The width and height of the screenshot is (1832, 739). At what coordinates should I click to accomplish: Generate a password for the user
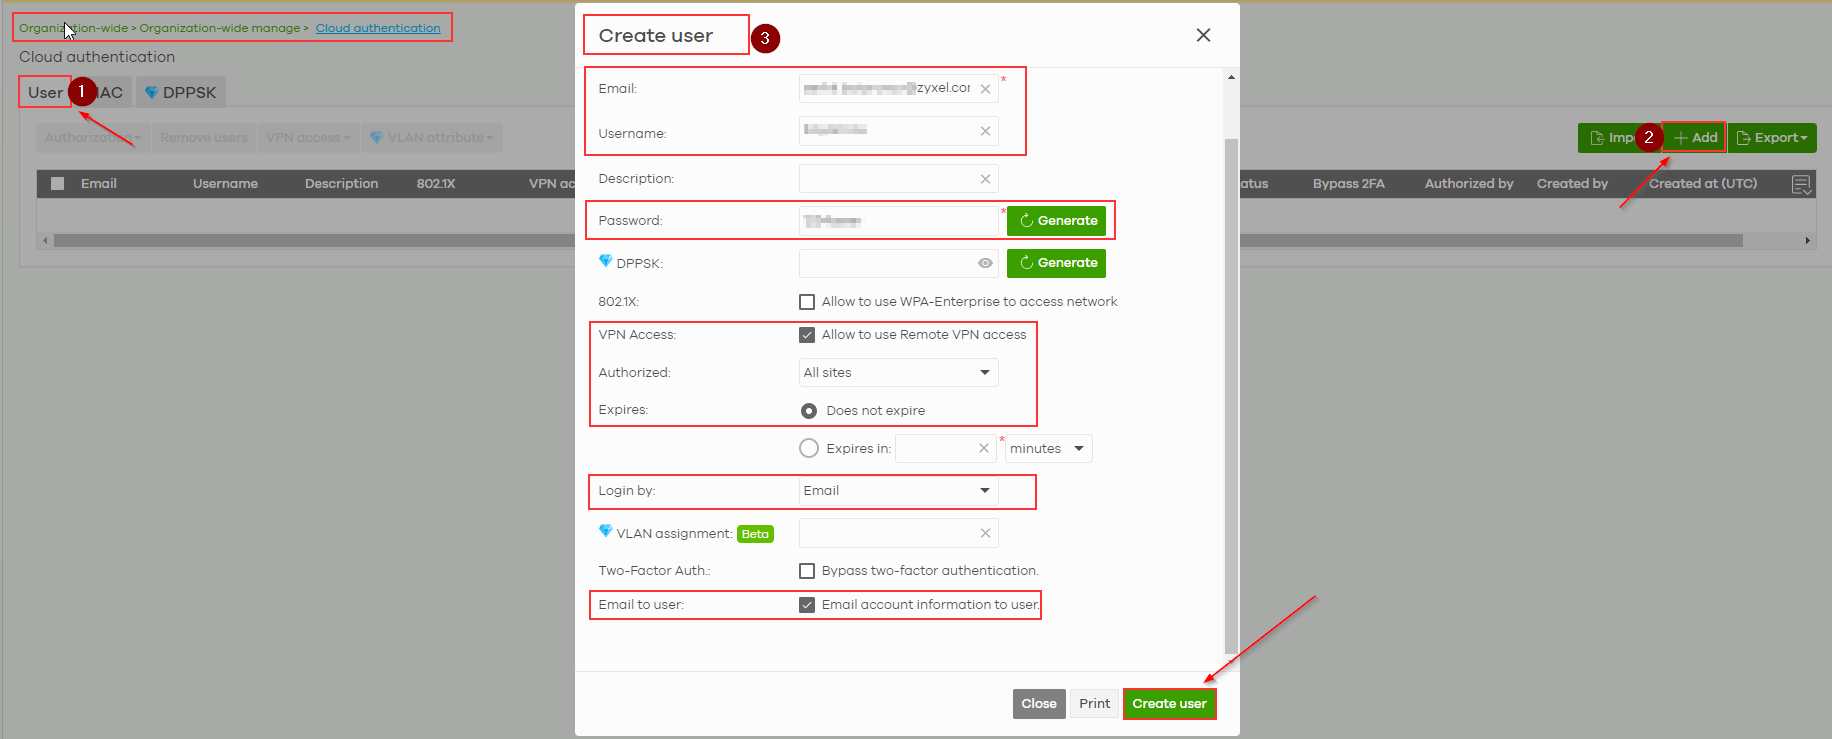click(1056, 221)
